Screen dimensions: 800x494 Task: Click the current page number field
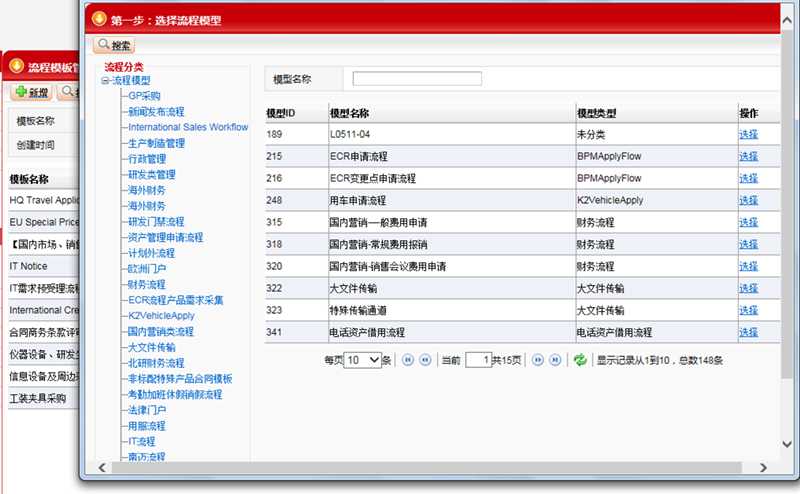pos(479,360)
